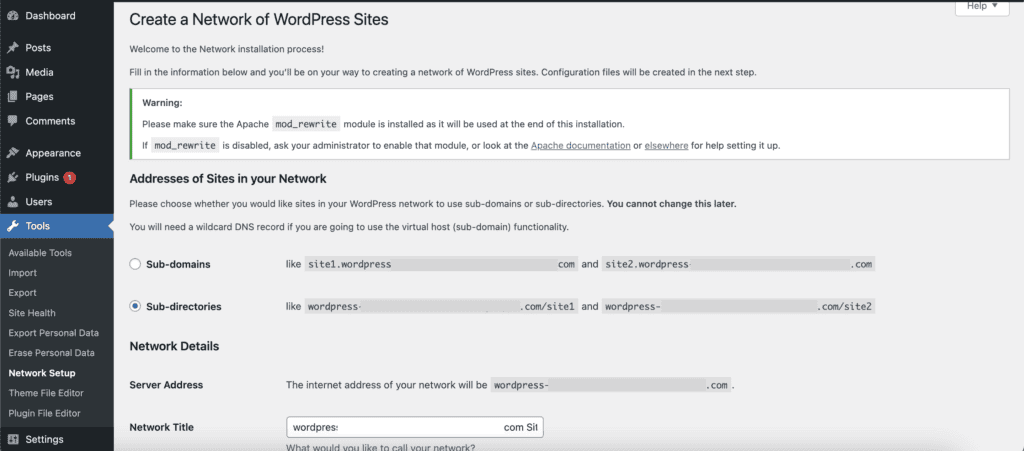Select the Sub-domains radio button
Viewport: 1024px width, 451px height.
coord(135,264)
